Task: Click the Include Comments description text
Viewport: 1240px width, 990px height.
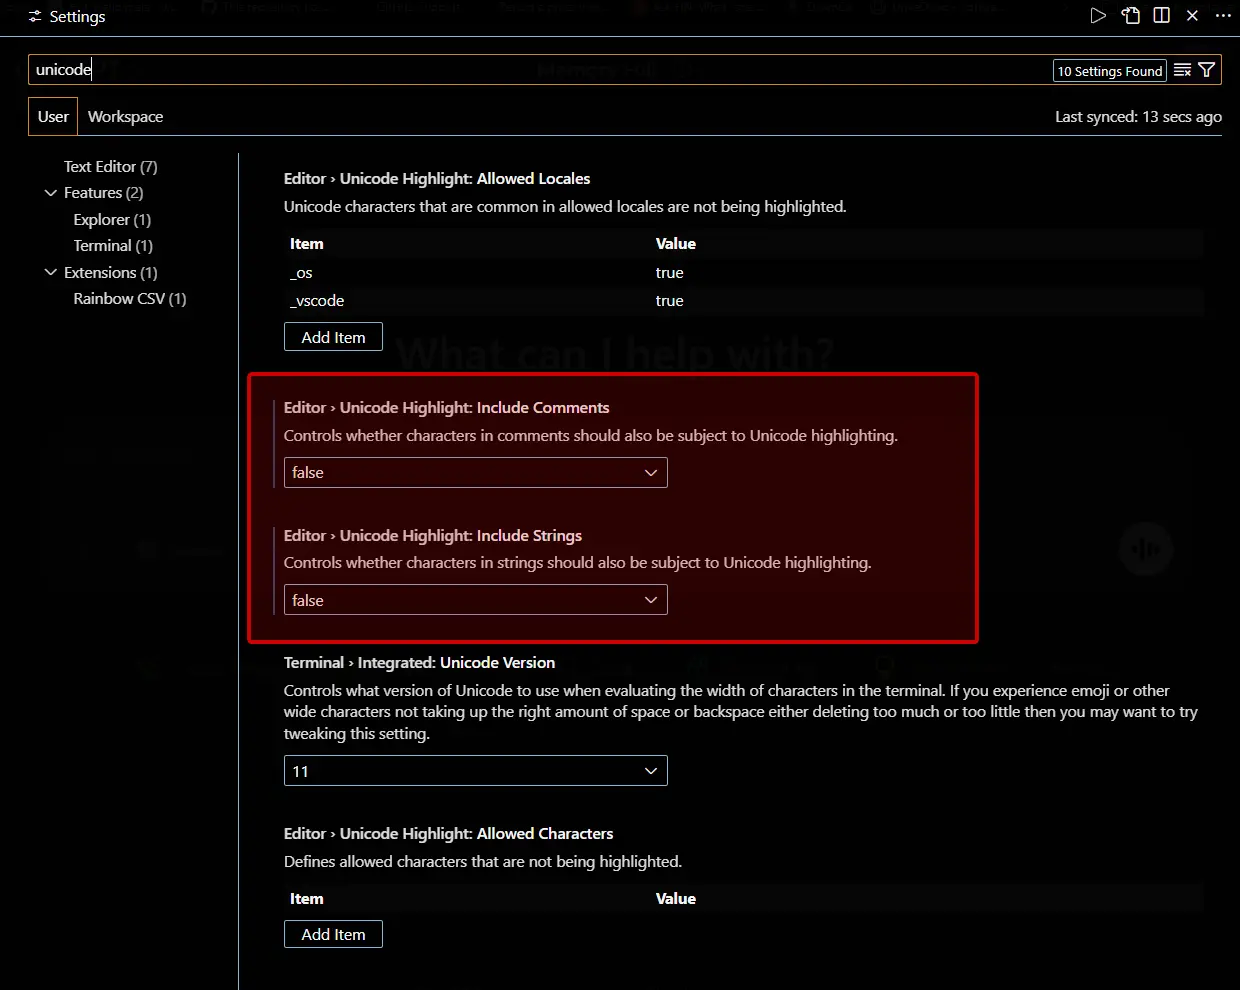Action: [x=591, y=436]
